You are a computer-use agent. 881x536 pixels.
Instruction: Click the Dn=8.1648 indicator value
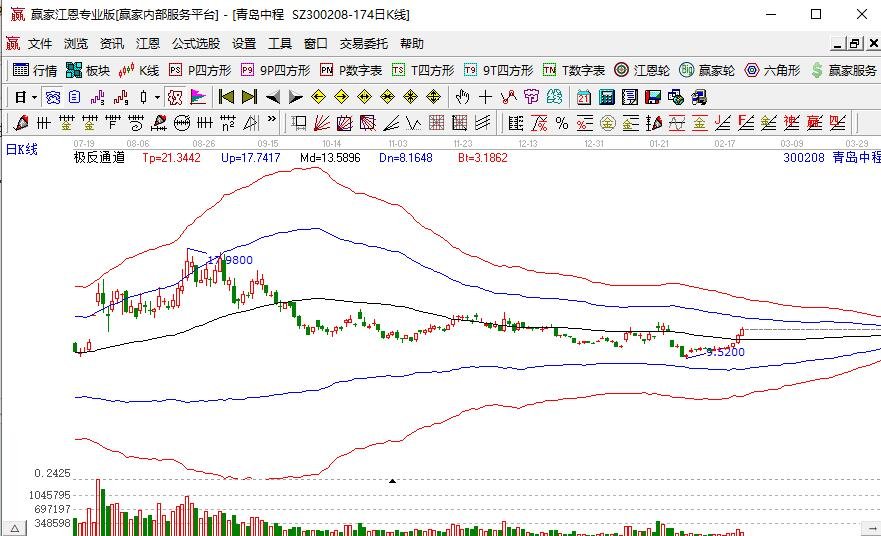click(406, 158)
